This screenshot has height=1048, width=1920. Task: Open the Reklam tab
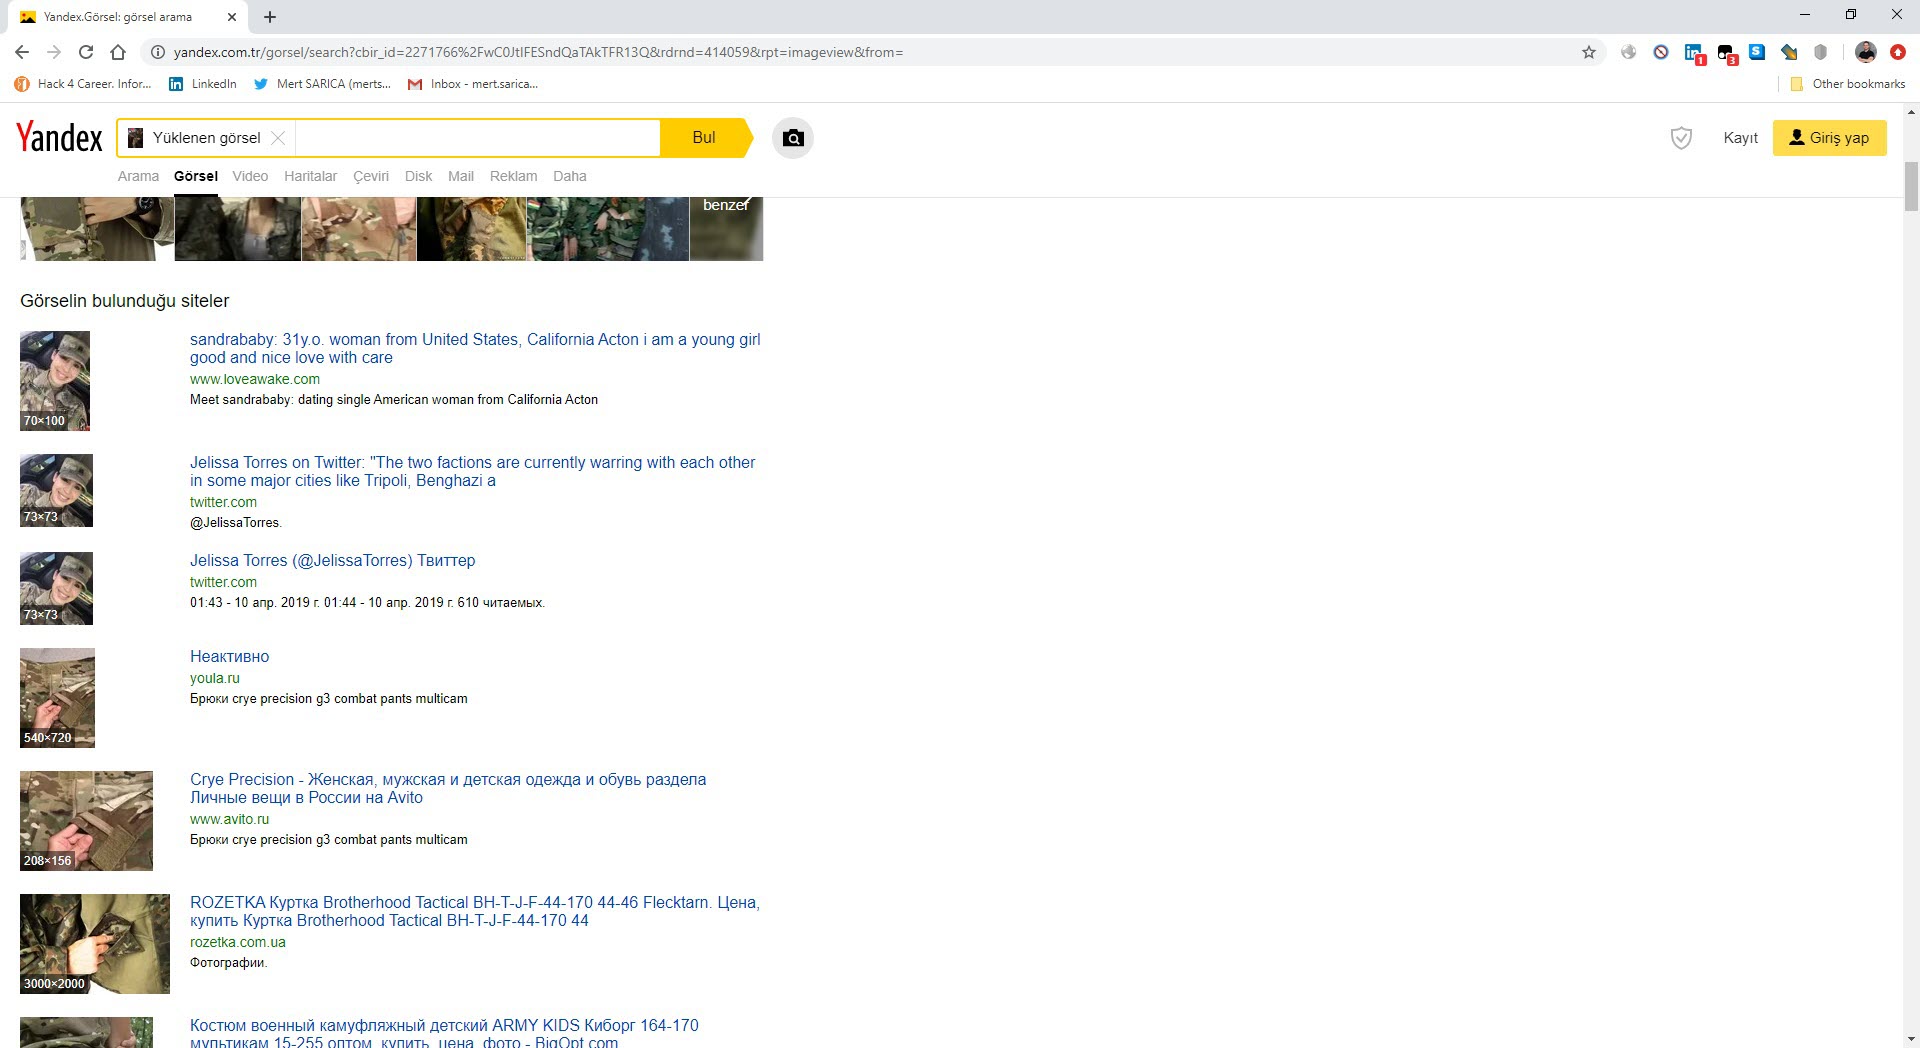[513, 176]
